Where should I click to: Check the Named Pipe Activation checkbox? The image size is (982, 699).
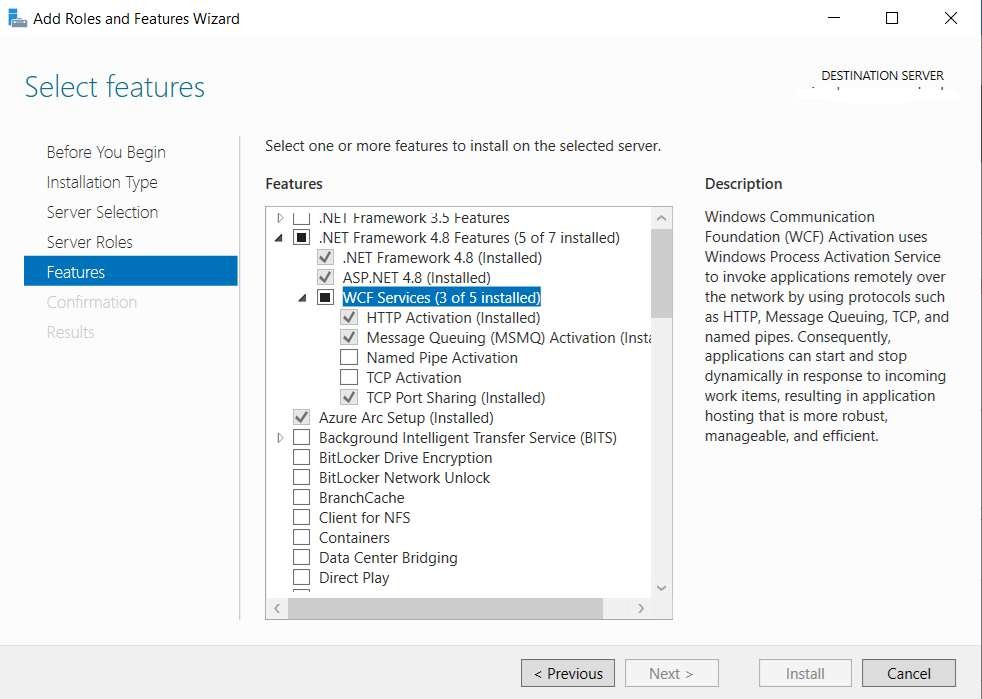tap(349, 358)
